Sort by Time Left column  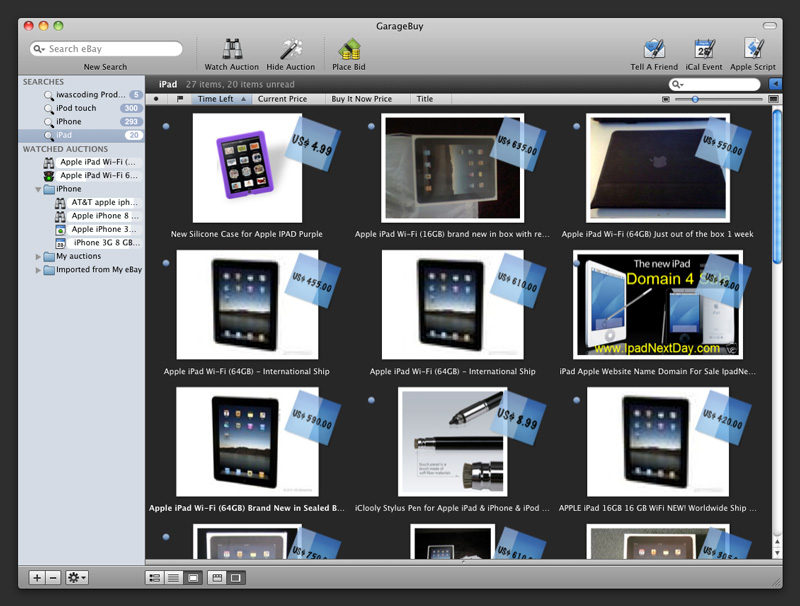pyautogui.click(x=221, y=99)
